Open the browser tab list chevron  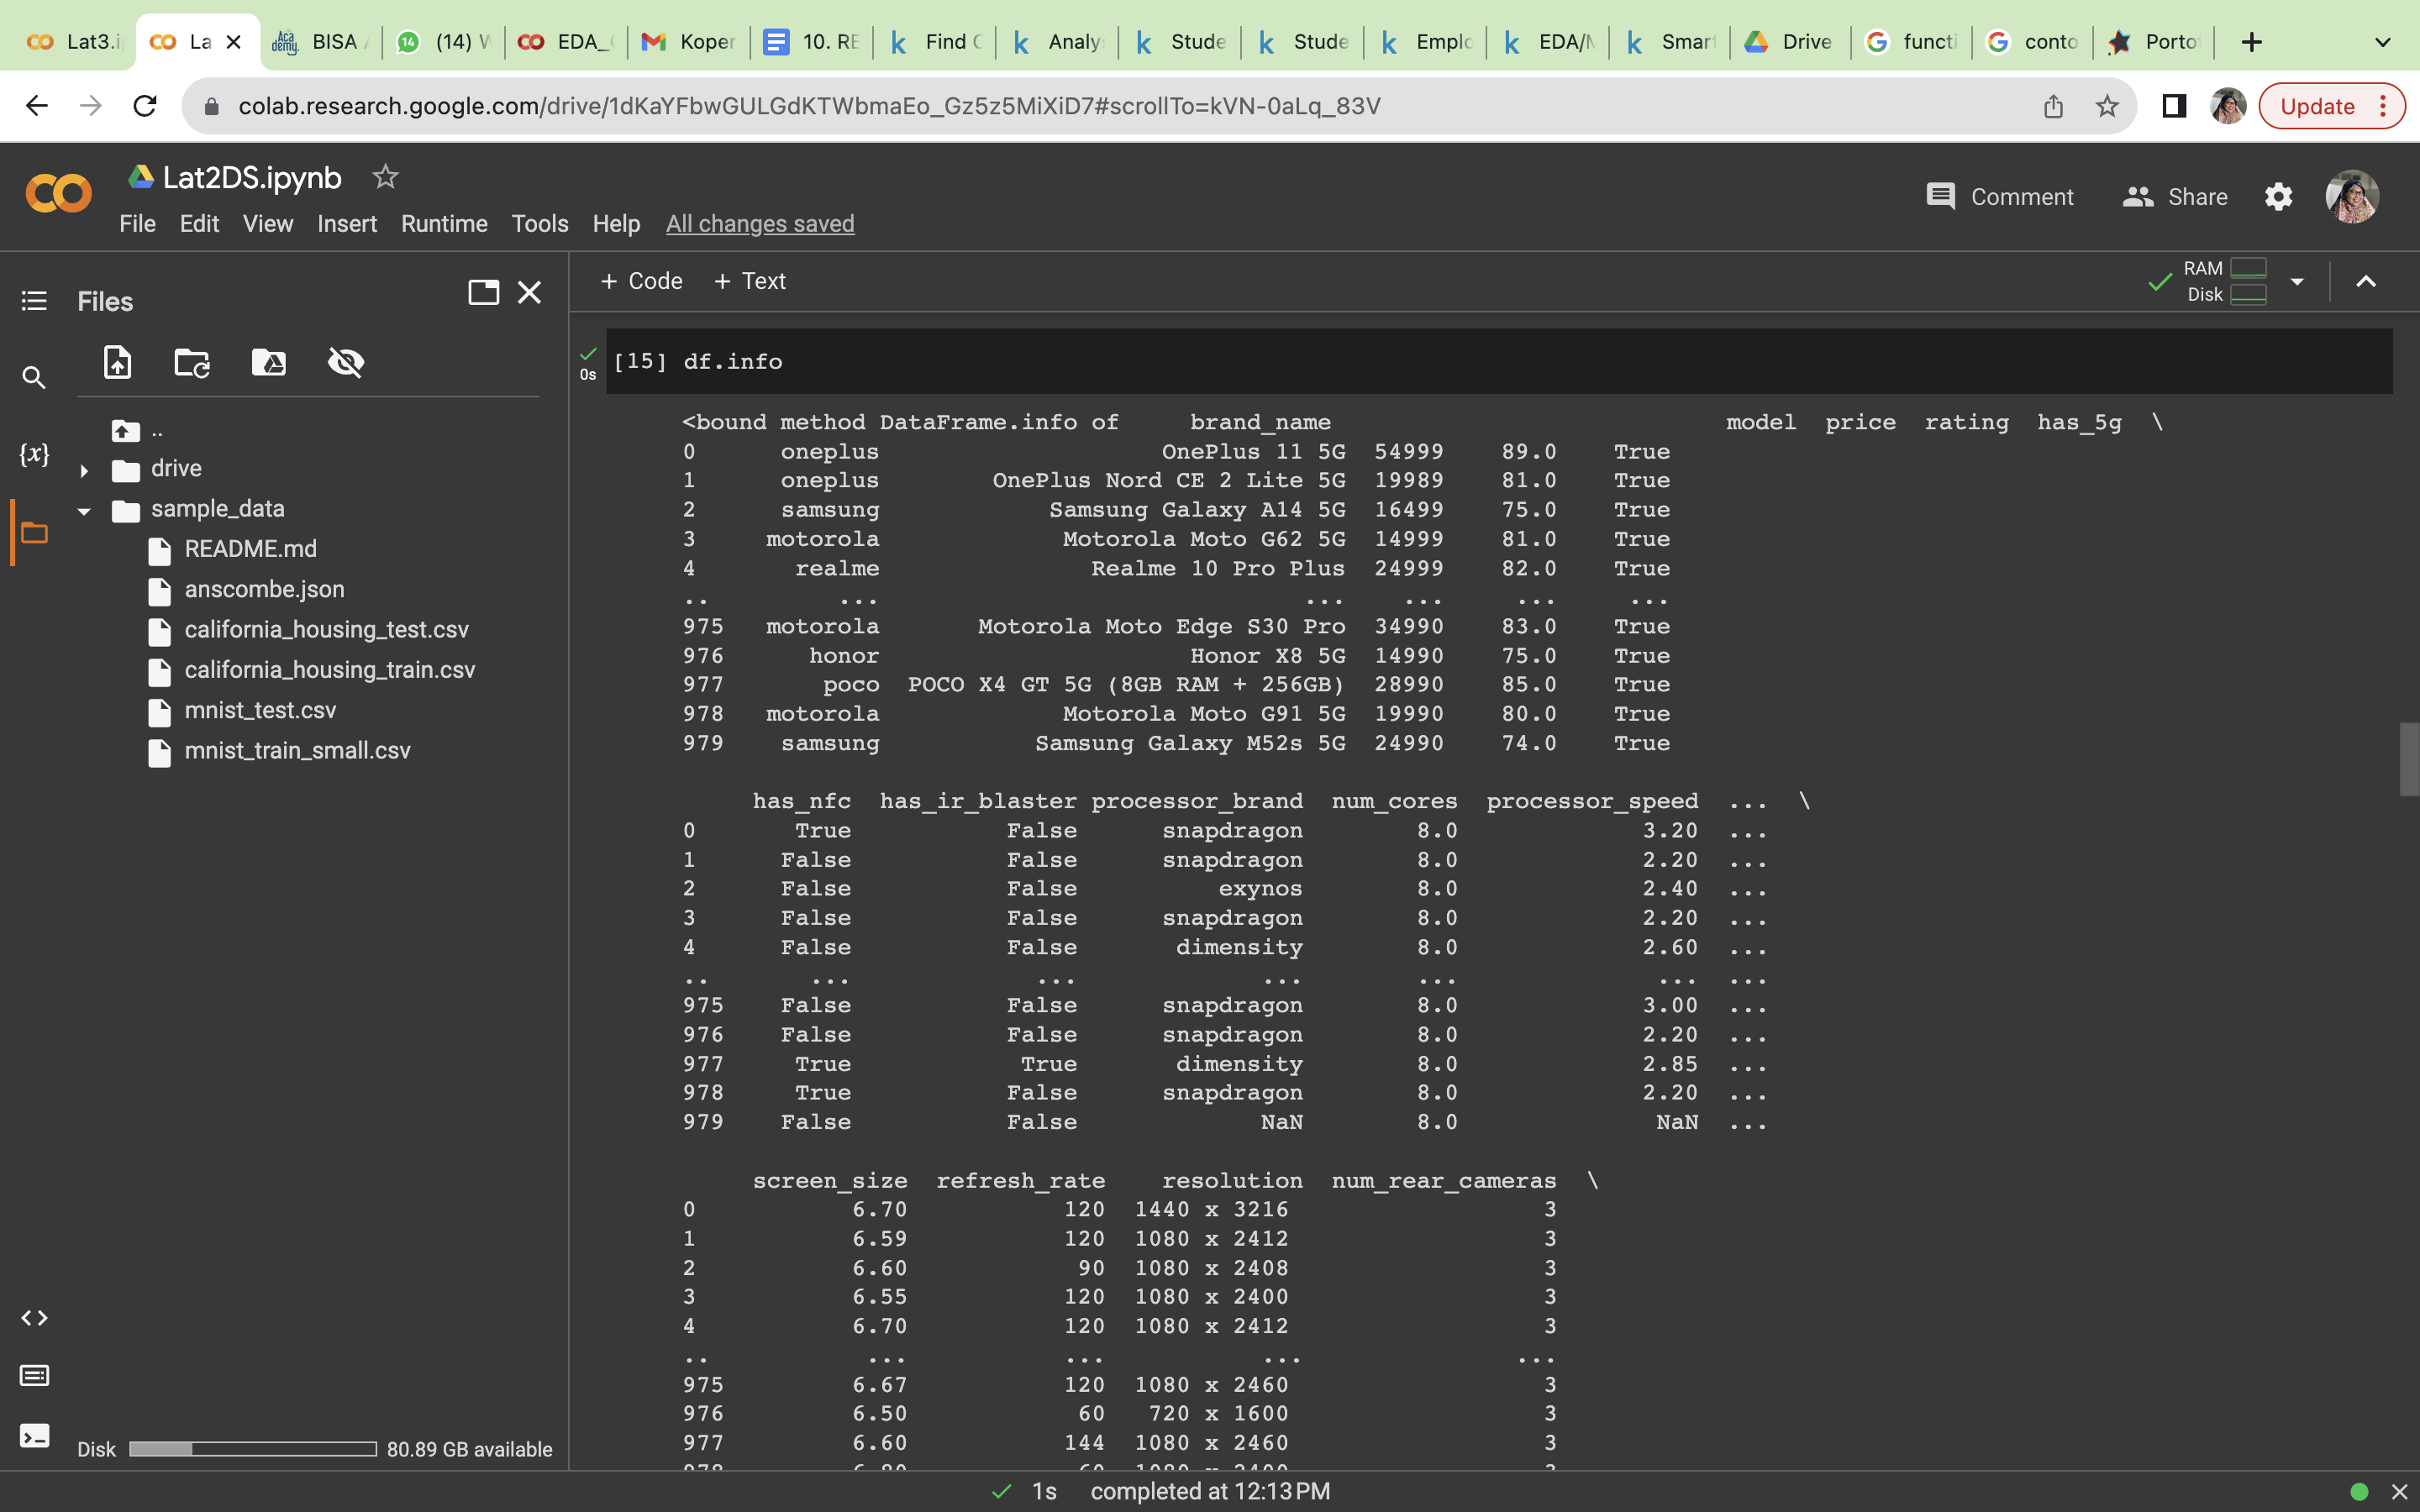tap(2383, 42)
